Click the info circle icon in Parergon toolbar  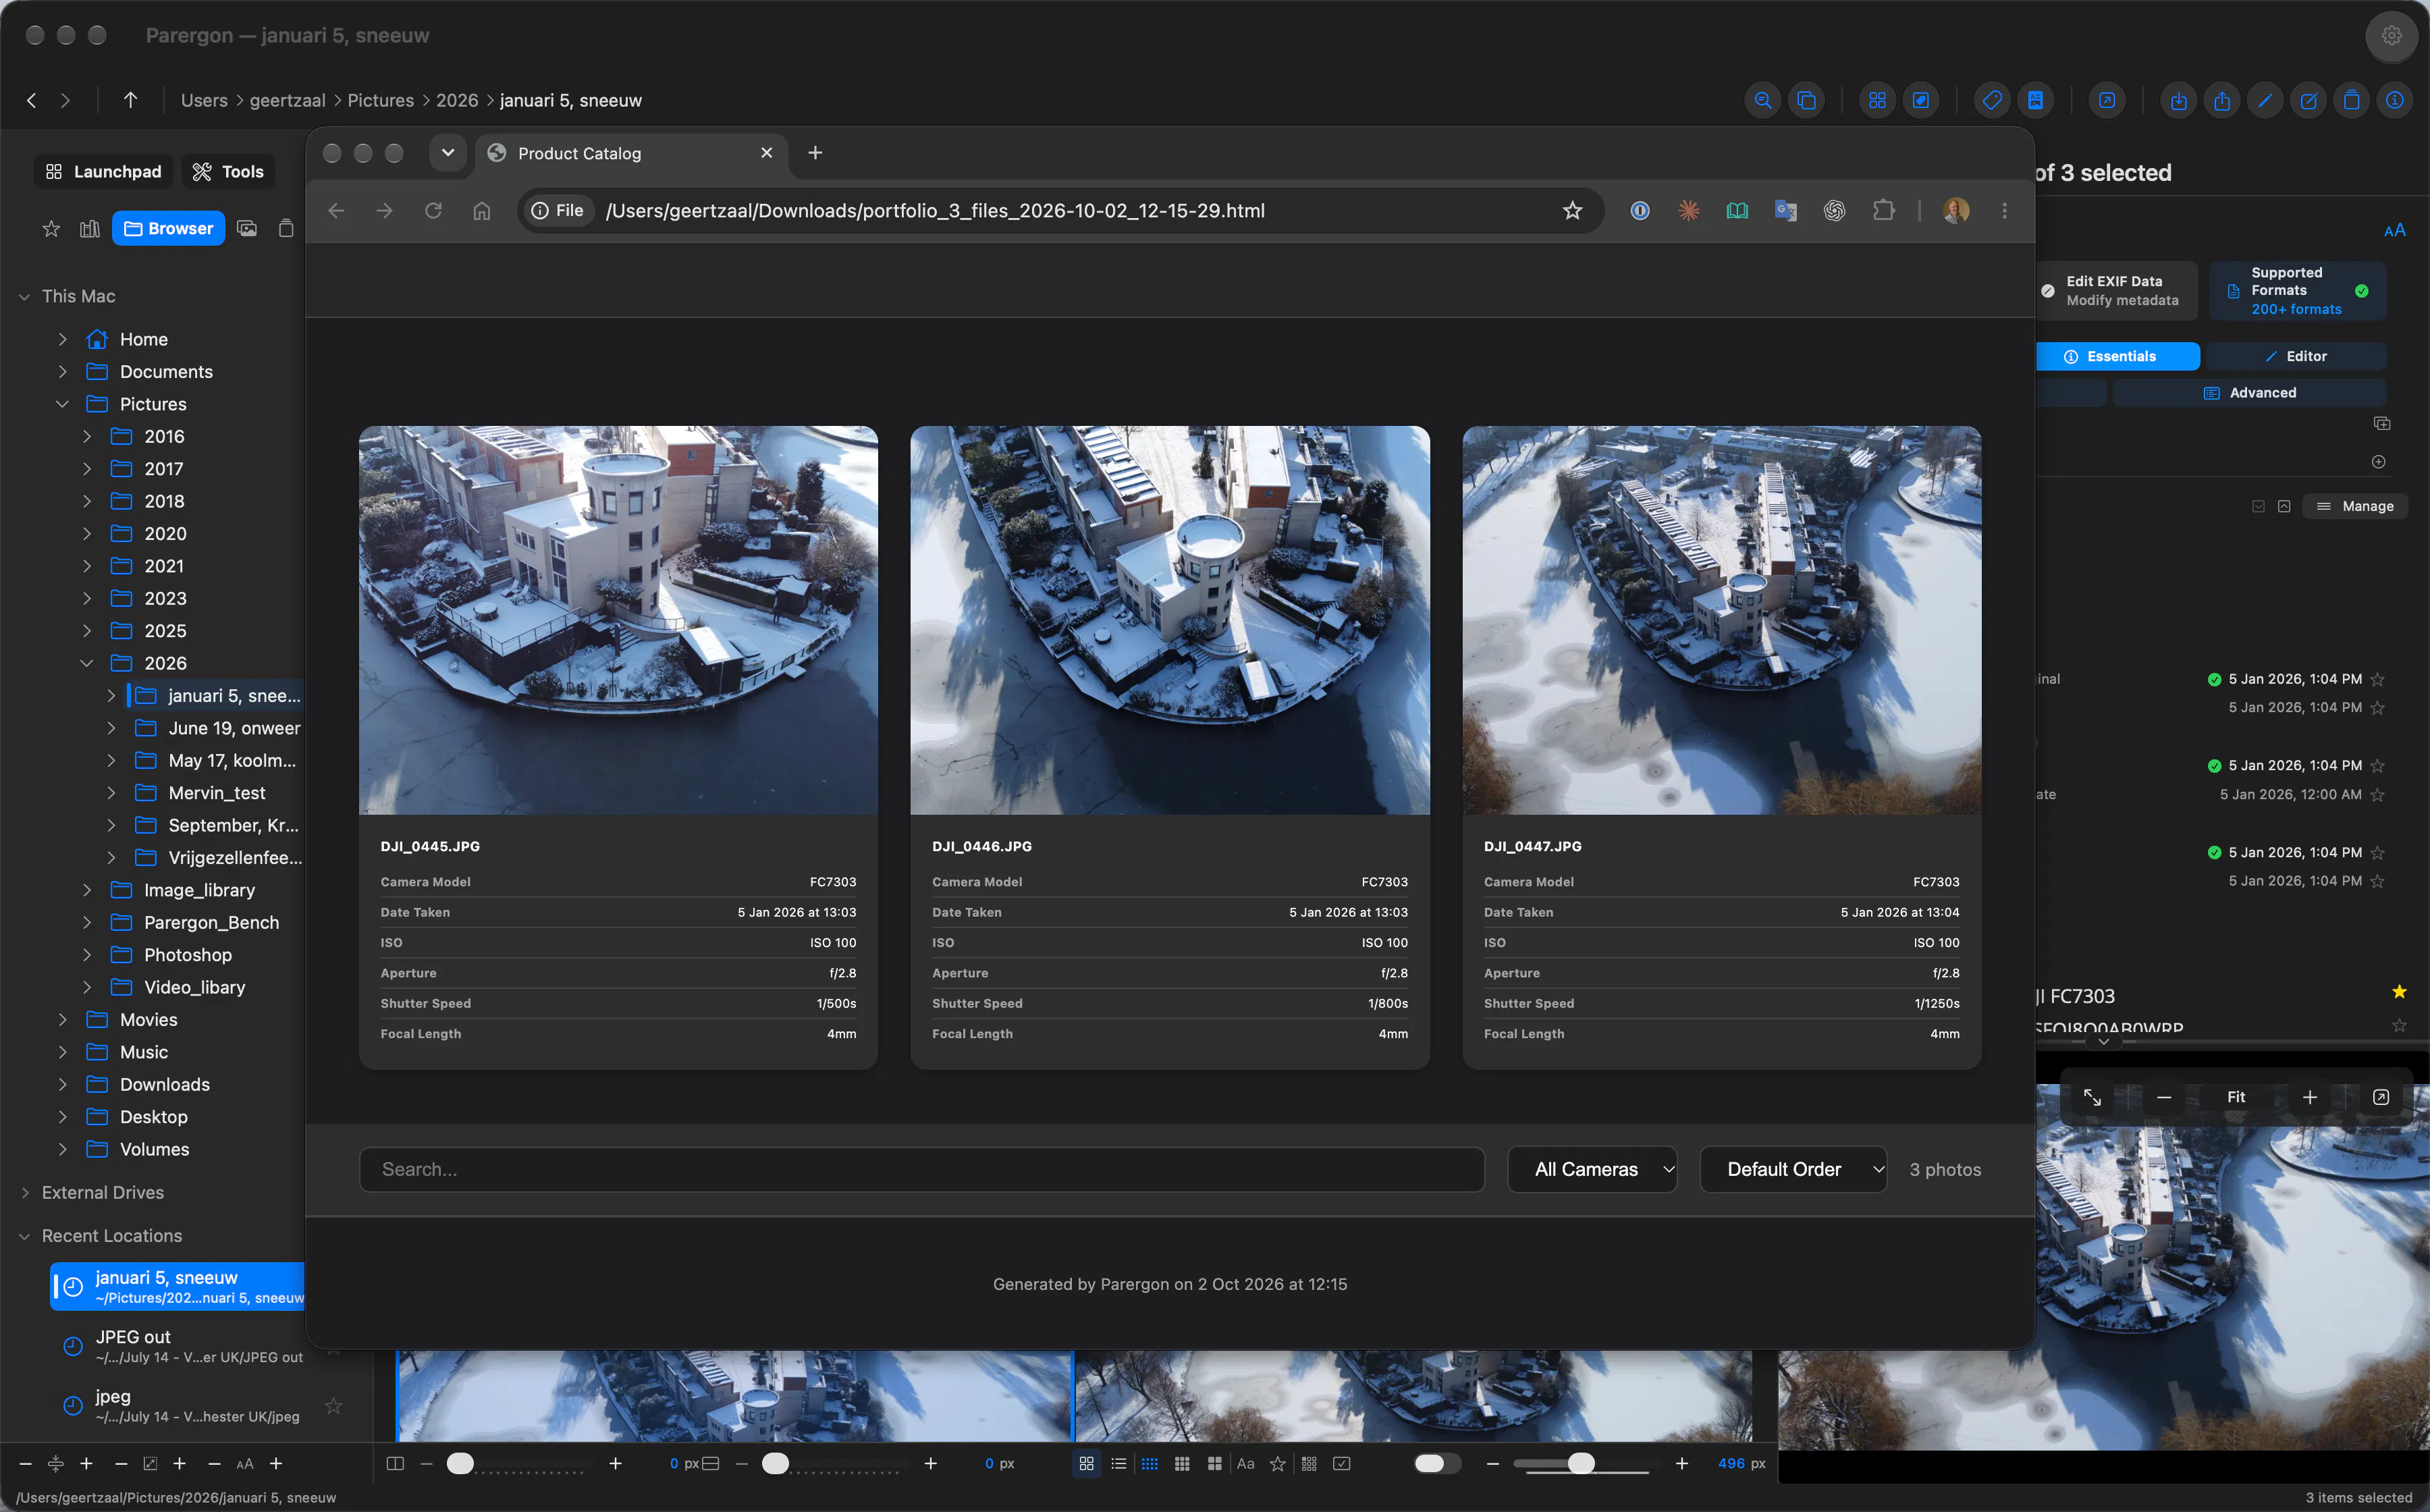pyautogui.click(x=2395, y=100)
